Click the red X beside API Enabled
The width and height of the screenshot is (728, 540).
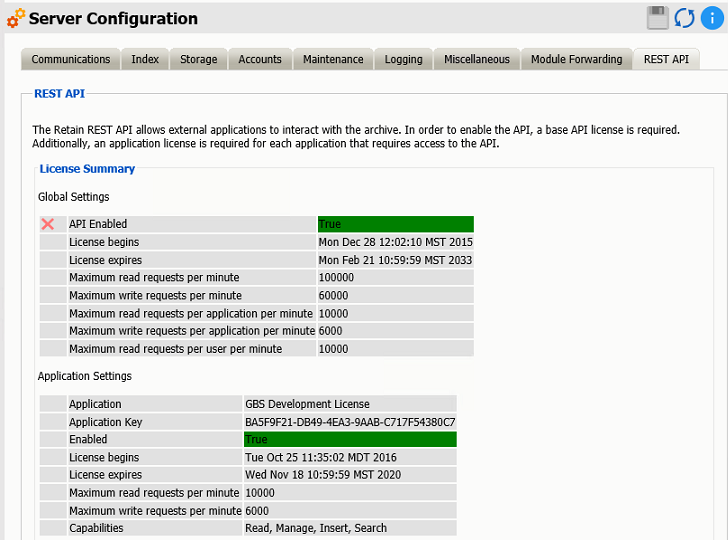coord(47,224)
